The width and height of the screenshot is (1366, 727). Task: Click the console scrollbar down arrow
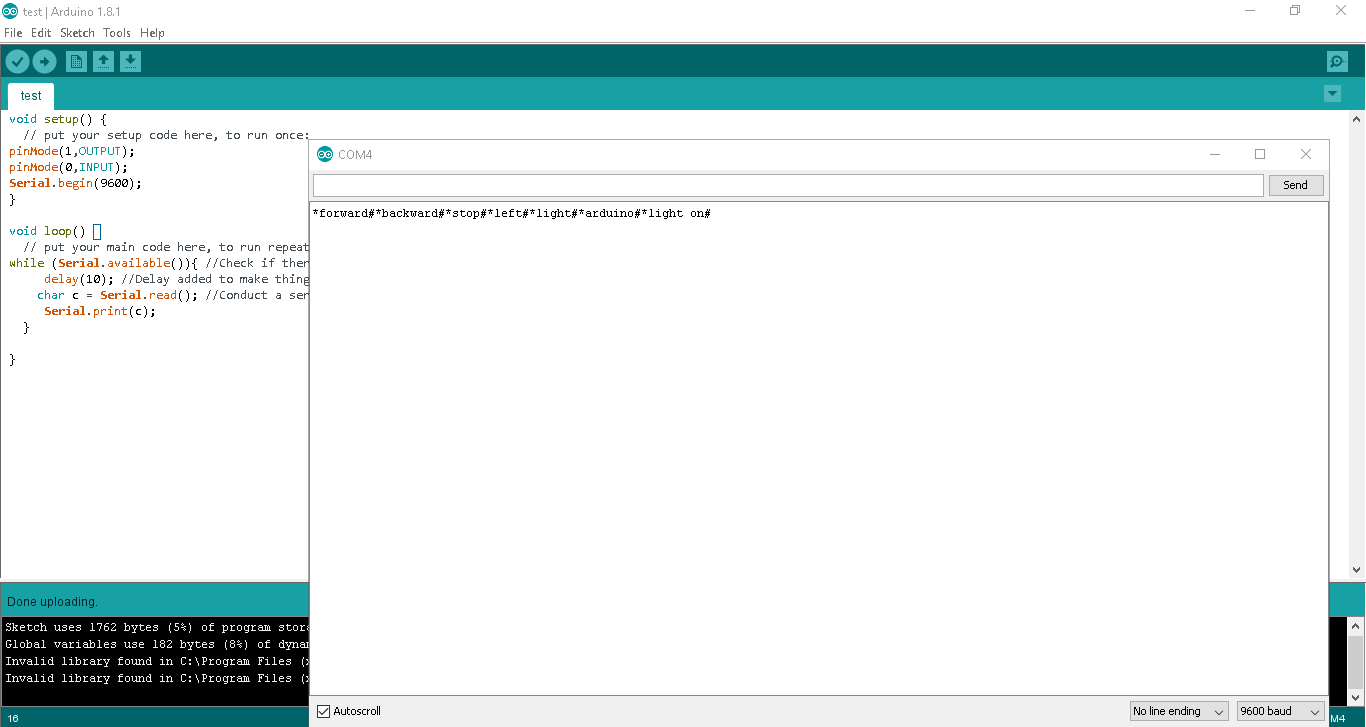[1357, 697]
